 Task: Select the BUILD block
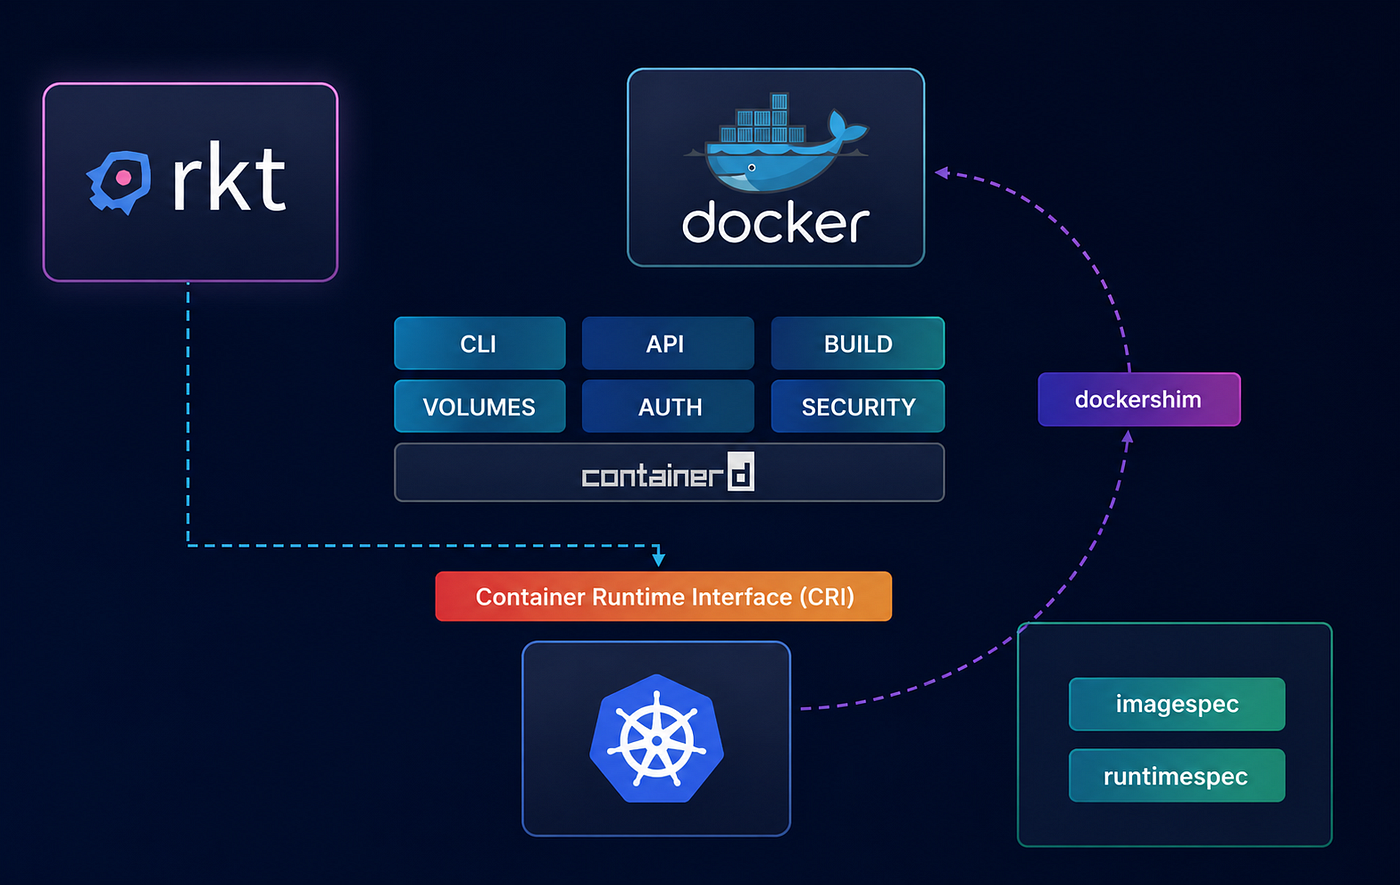(x=857, y=343)
